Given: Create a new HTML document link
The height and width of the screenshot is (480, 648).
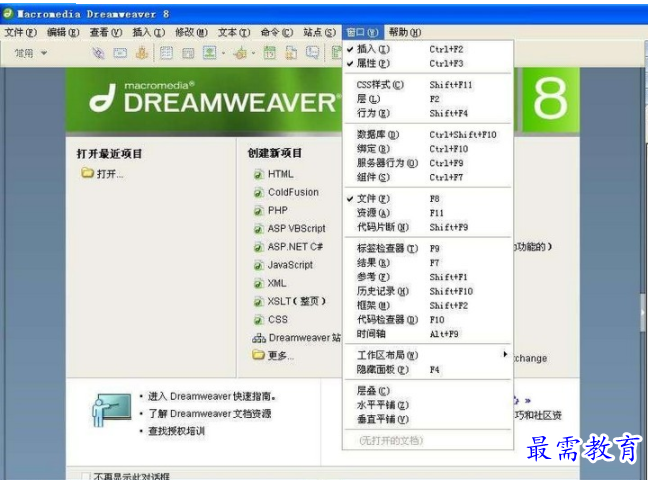Looking at the screenshot, I should pos(281,174).
